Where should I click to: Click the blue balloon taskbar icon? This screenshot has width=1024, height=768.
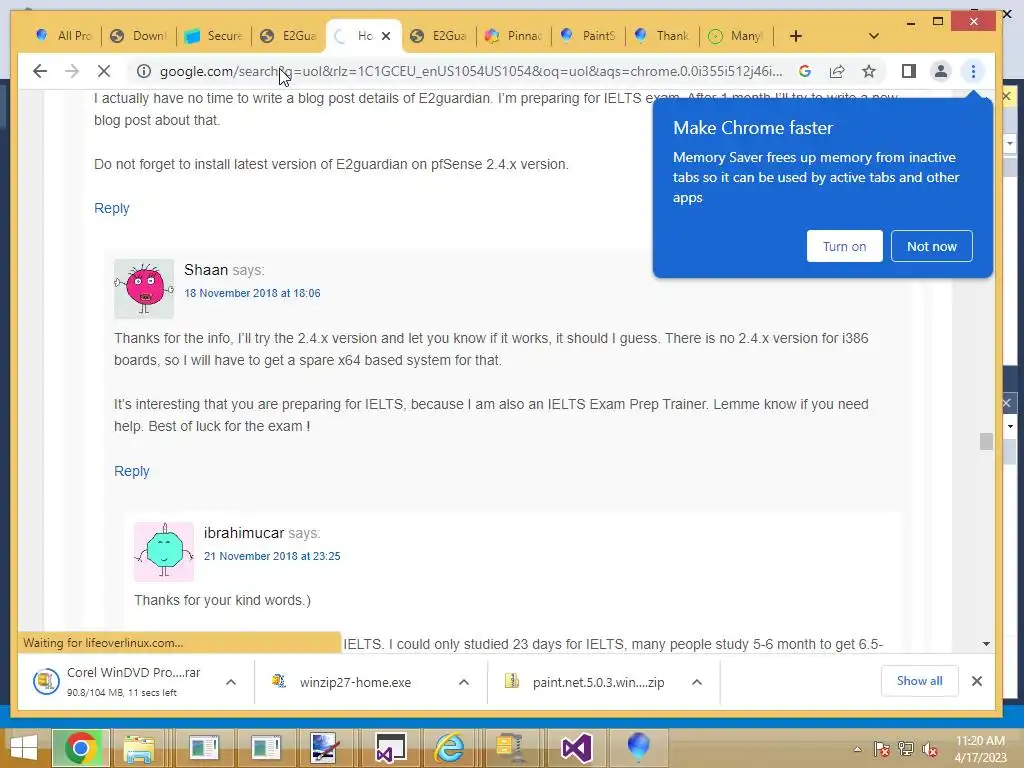click(638, 748)
